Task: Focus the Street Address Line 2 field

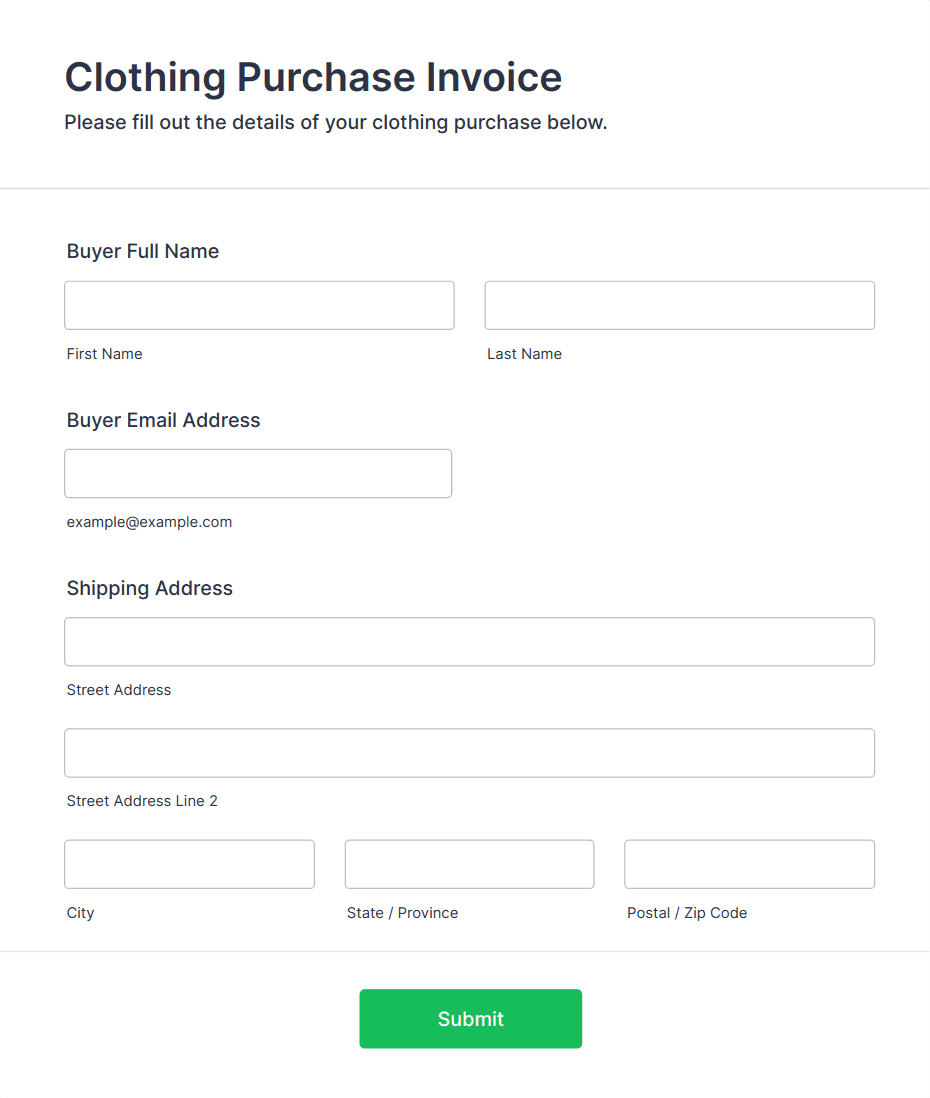Action: pos(469,753)
